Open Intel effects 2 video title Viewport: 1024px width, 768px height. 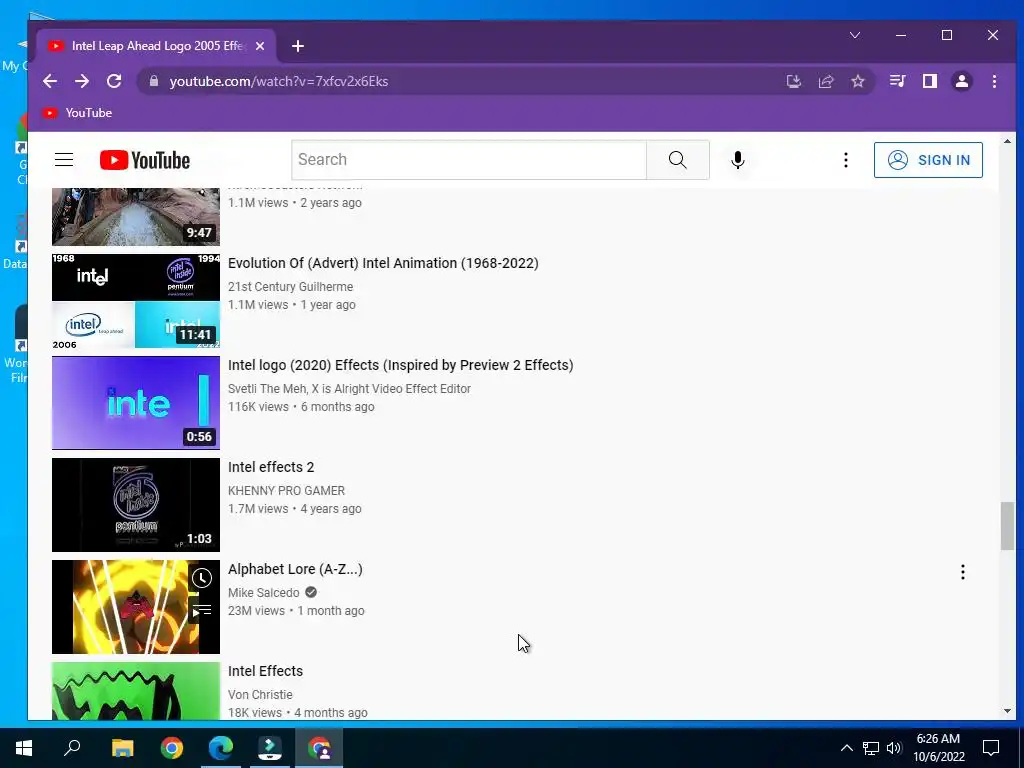[x=271, y=467]
